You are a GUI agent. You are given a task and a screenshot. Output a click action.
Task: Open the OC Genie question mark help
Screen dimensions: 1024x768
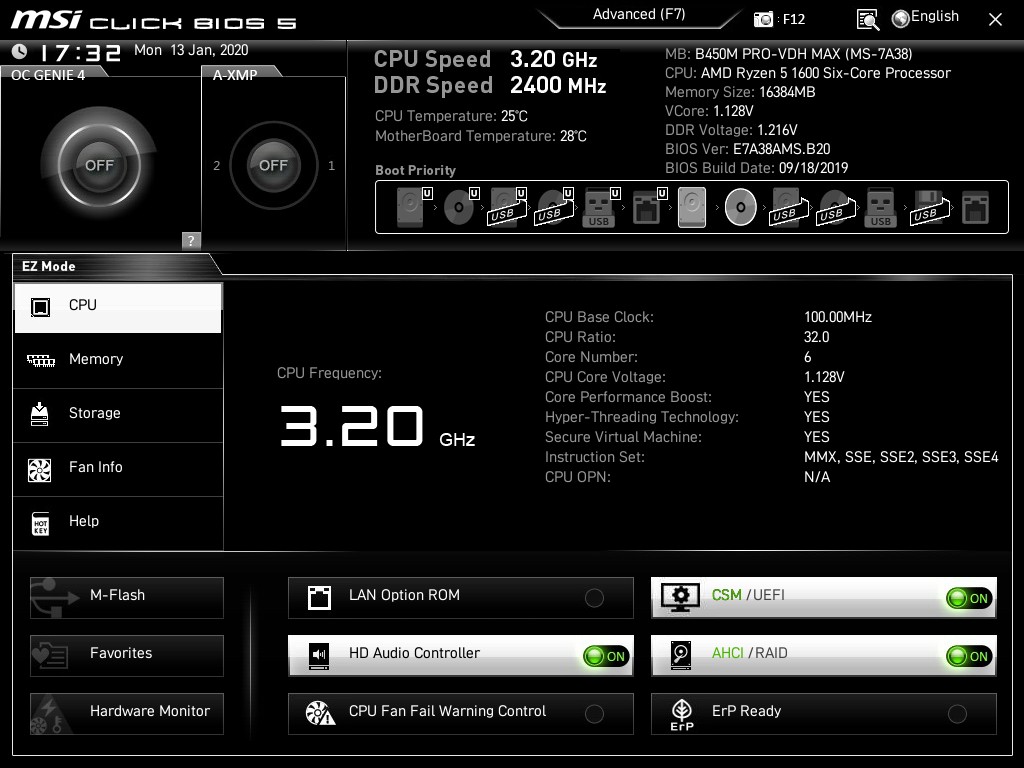pos(191,240)
